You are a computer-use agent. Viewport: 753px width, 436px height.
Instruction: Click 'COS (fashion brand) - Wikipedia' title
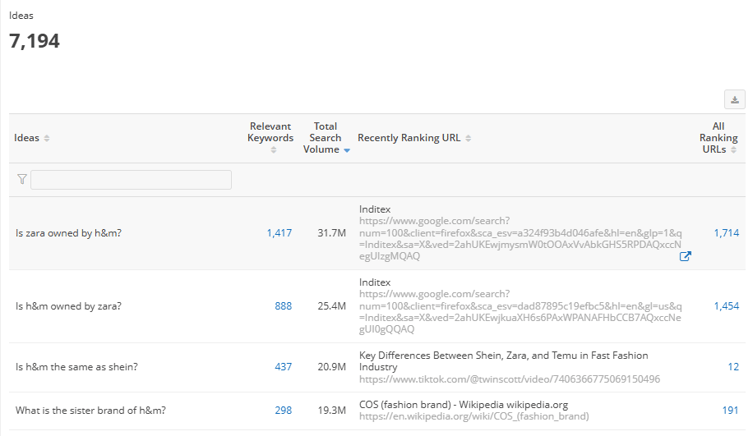click(x=463, y=405)
